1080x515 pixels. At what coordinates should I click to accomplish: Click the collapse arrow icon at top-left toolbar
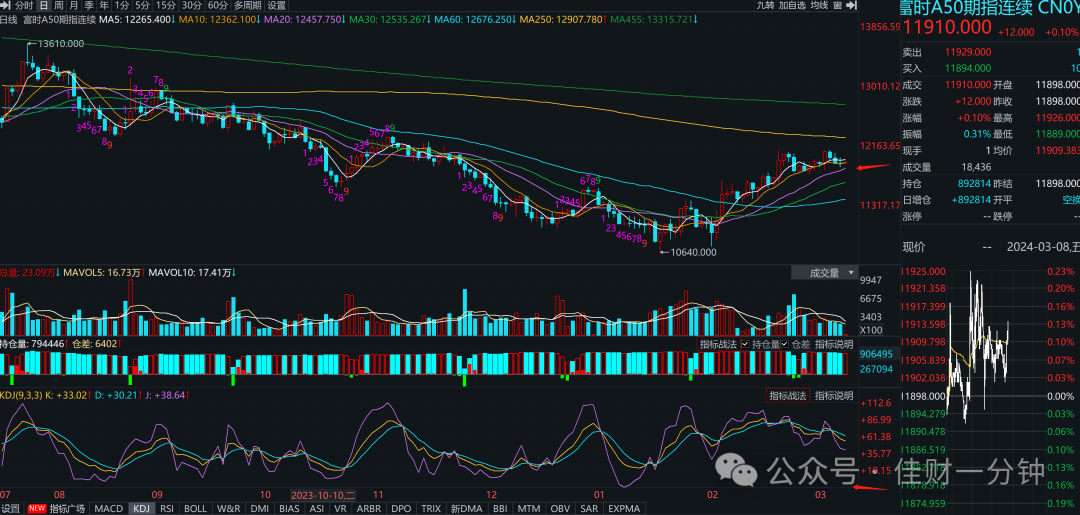click(6, 5)
